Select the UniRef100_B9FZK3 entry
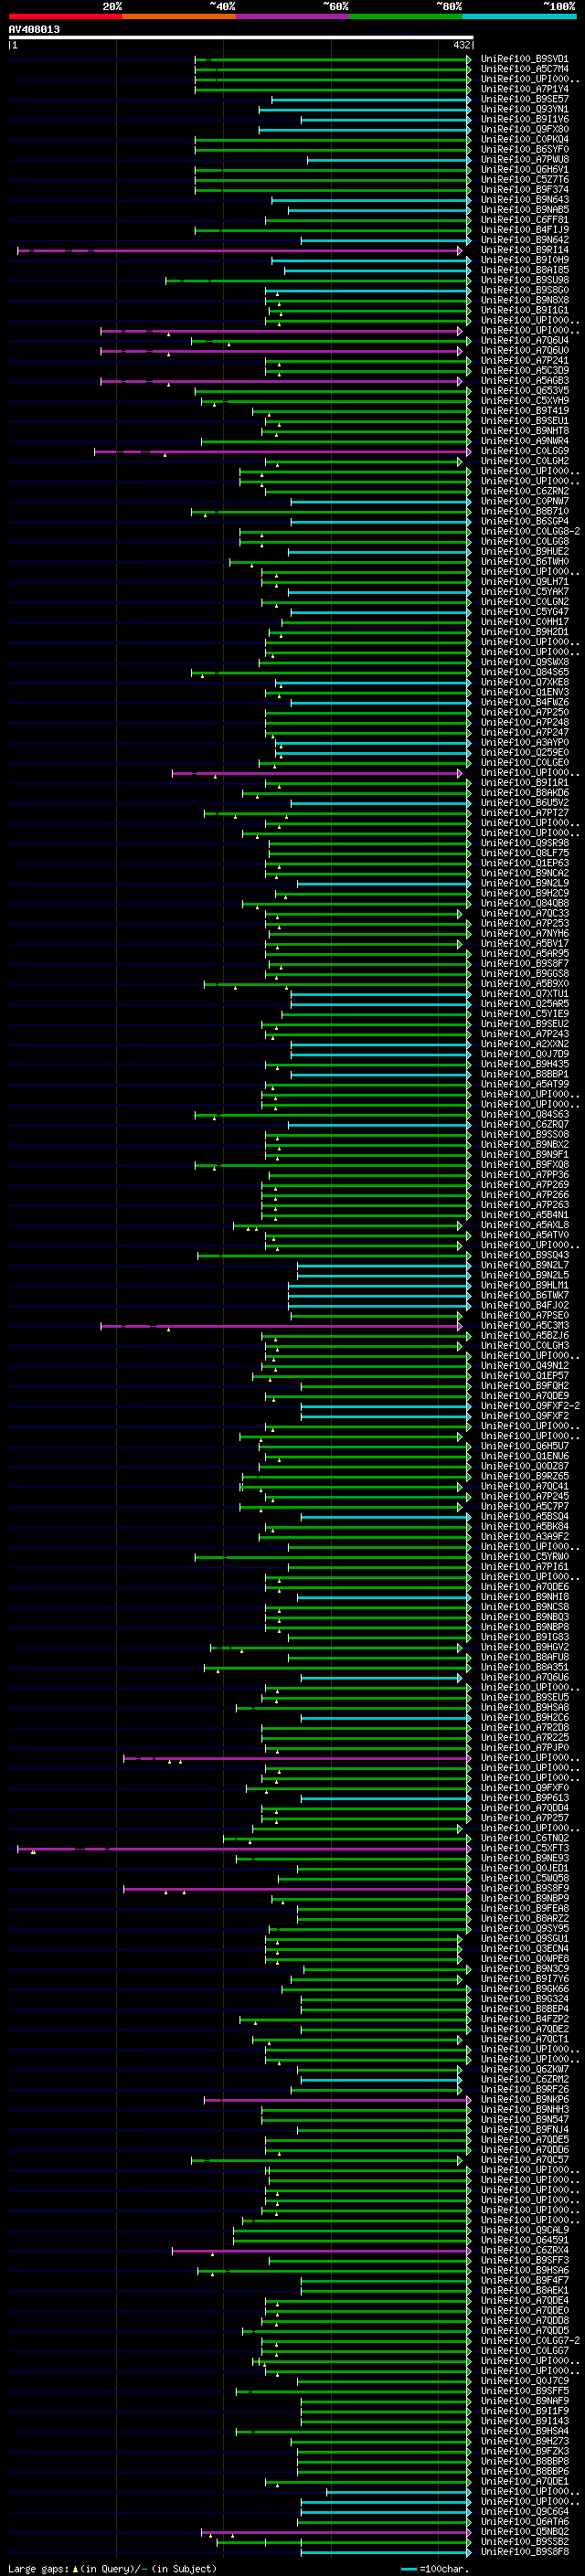 [x=524, y=2452]
